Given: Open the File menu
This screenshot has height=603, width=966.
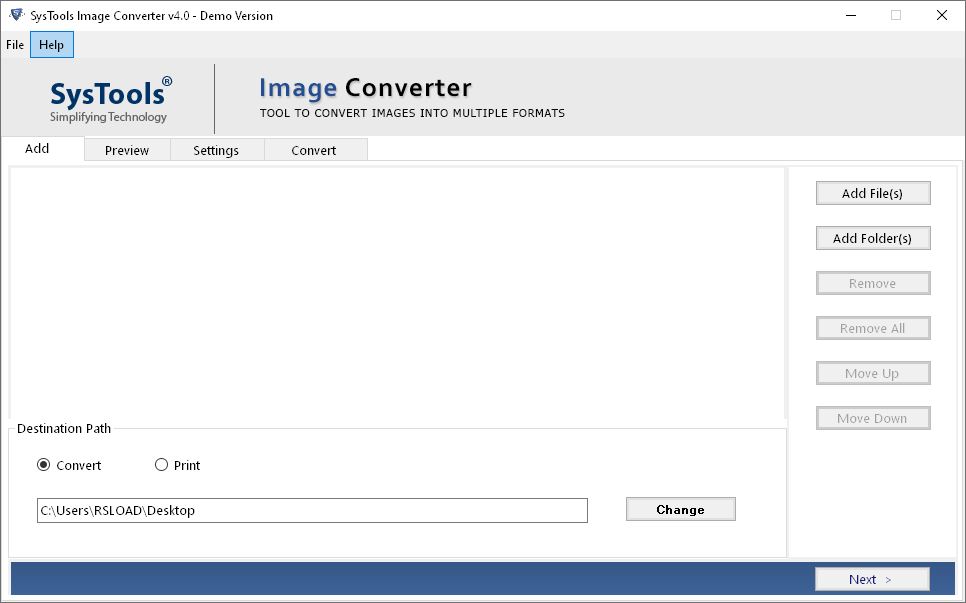Looking at the screenshot, I should point(14,44).
